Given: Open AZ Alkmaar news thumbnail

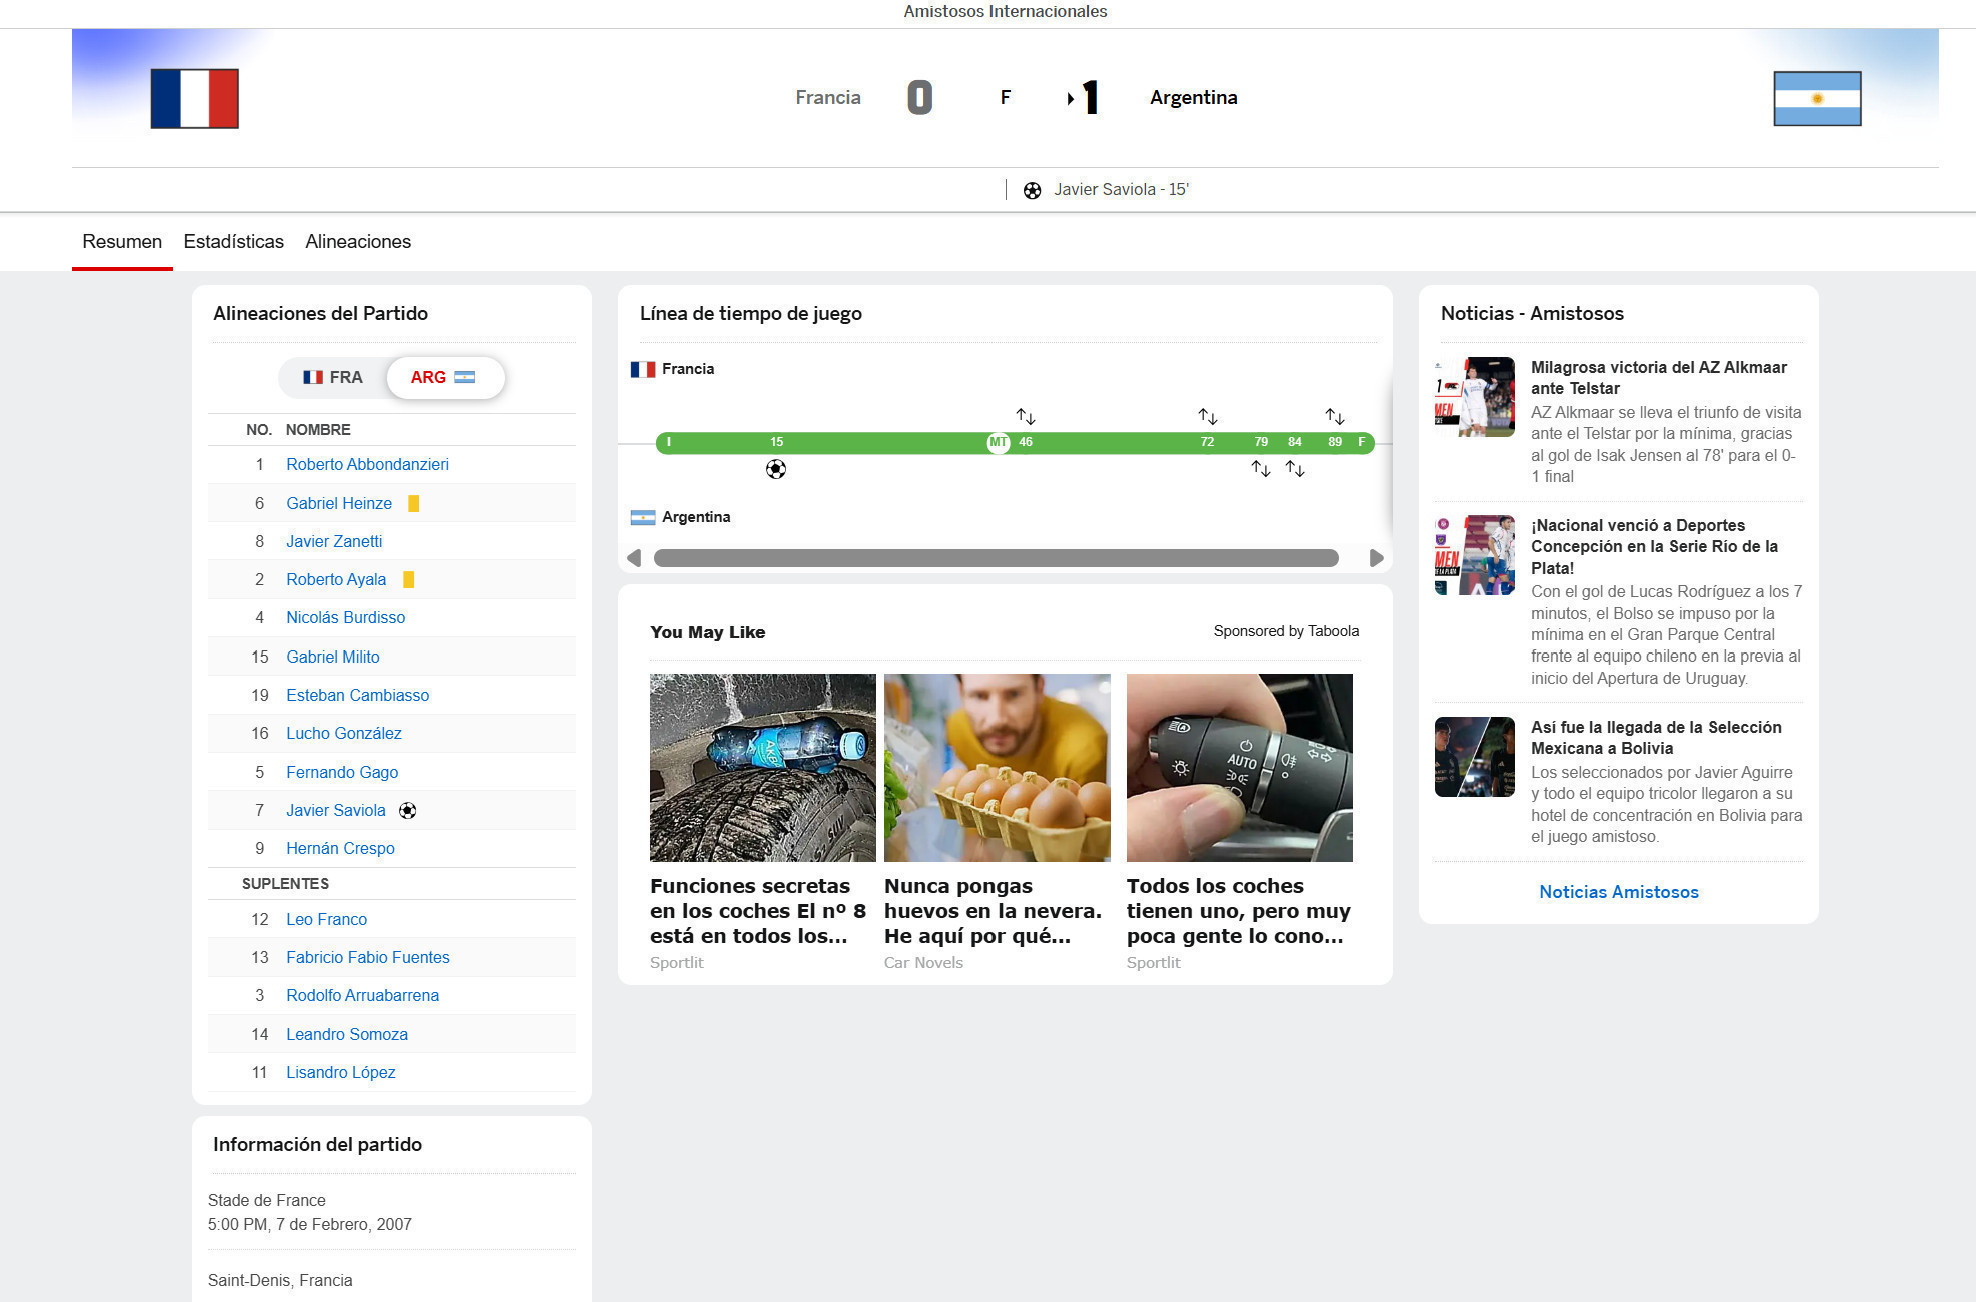Looking at the screenshot, I should tap(1474, 397).
